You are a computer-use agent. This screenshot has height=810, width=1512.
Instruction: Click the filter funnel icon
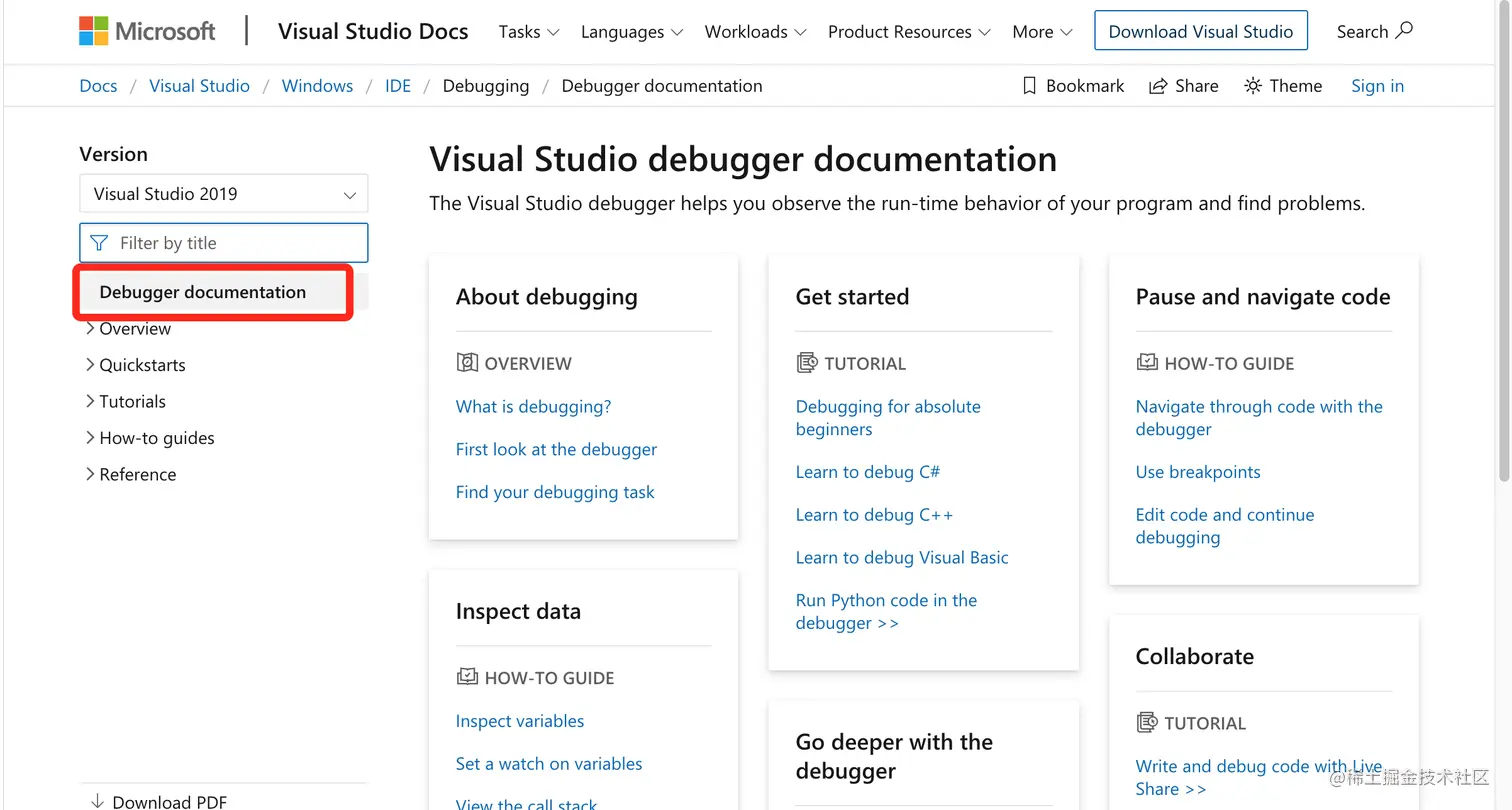[99, 243]
